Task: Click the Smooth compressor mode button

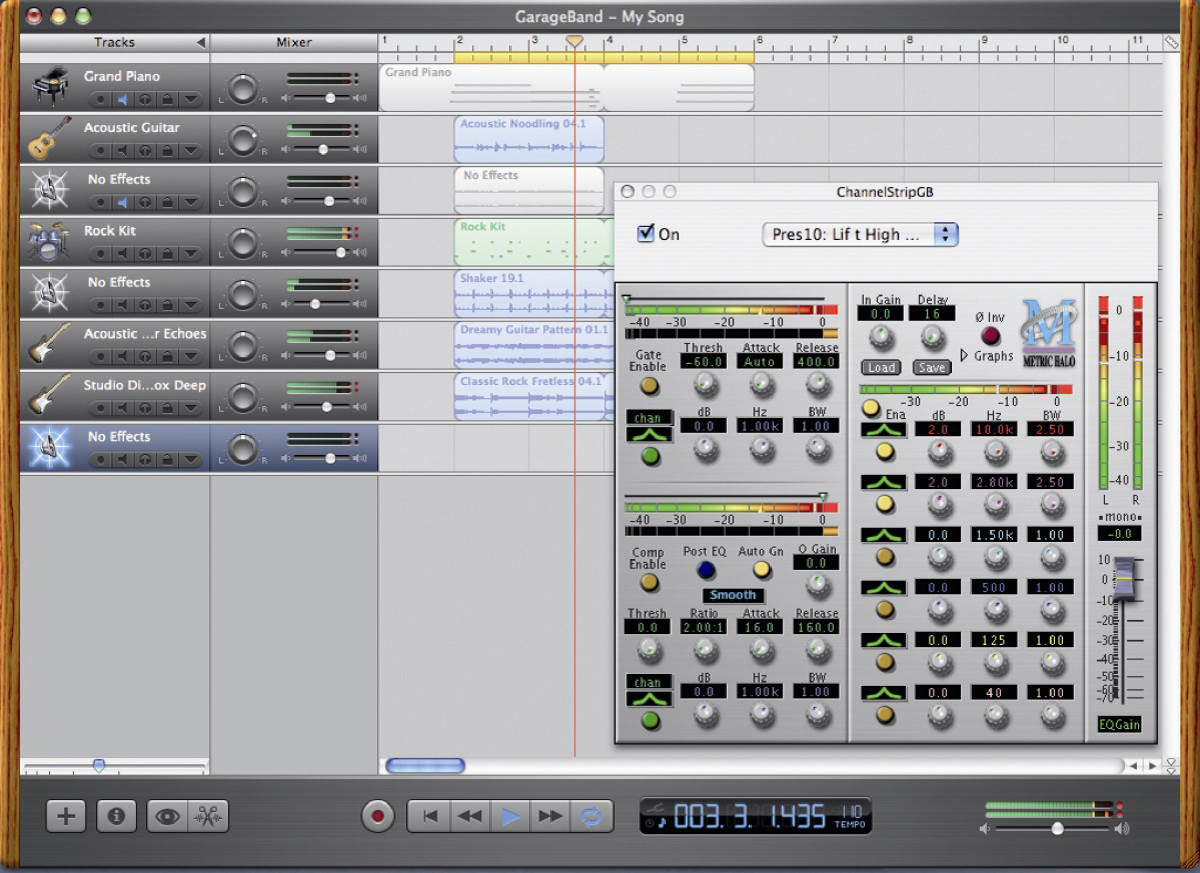Action: [x=733, y=595]
